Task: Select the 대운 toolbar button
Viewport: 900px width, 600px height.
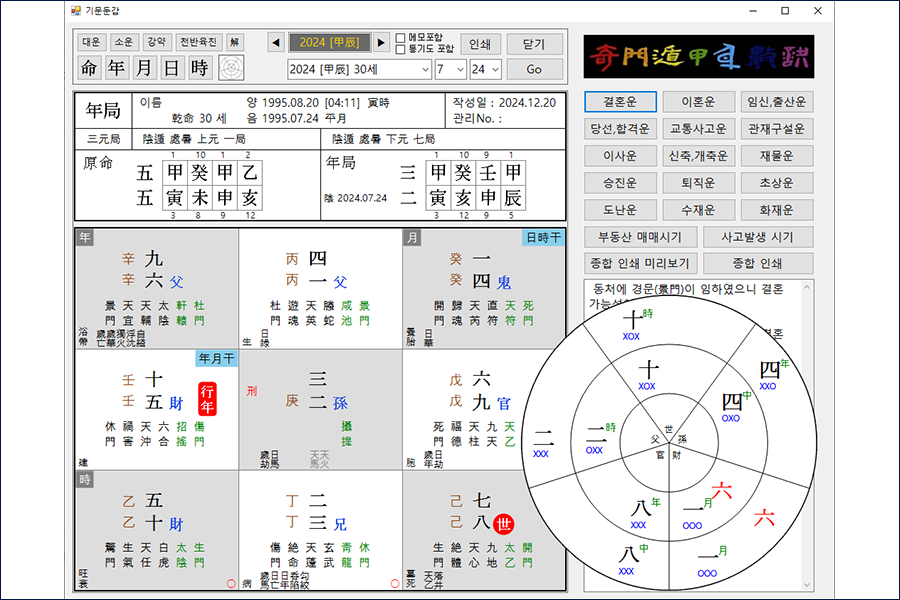Action: pyautogui.click(x=91, y=42)
